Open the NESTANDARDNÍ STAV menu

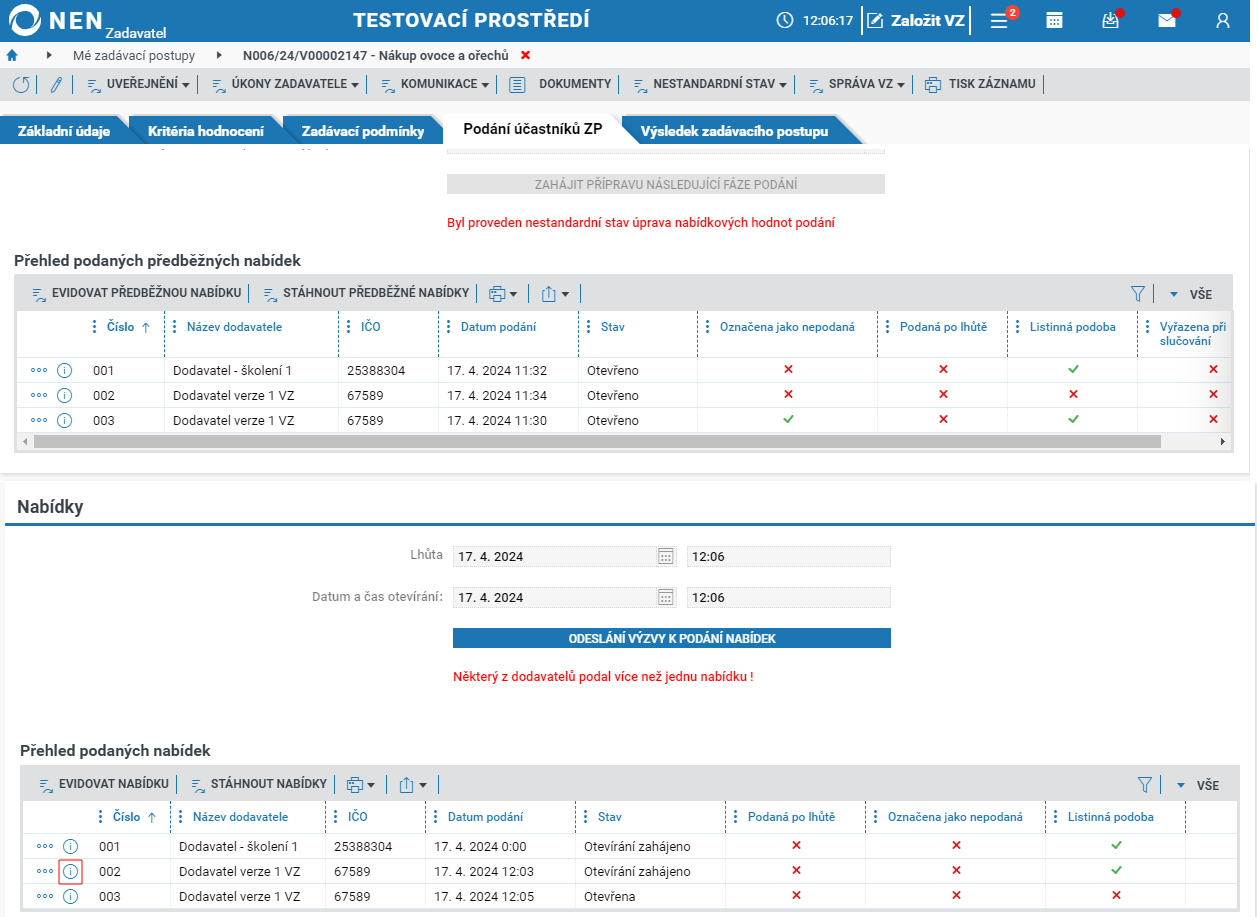coord(709,85)
